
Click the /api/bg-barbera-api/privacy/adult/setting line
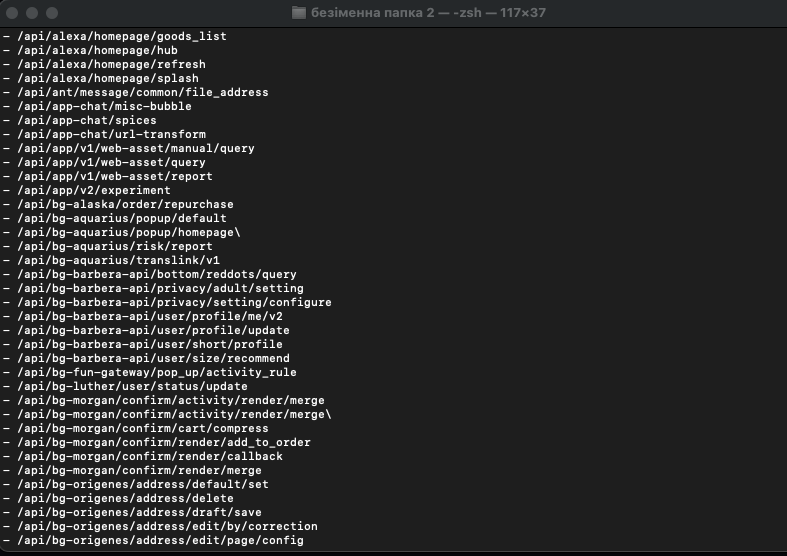pos(153,289)
